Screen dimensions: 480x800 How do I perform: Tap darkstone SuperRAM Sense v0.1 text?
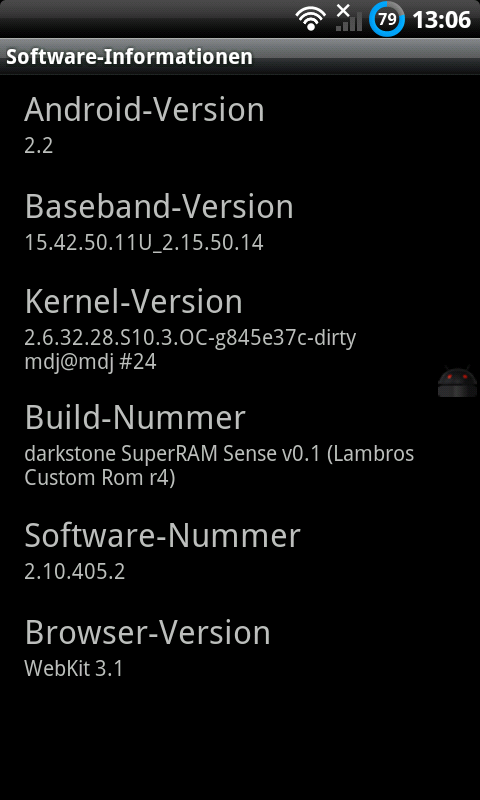[172, 454]
